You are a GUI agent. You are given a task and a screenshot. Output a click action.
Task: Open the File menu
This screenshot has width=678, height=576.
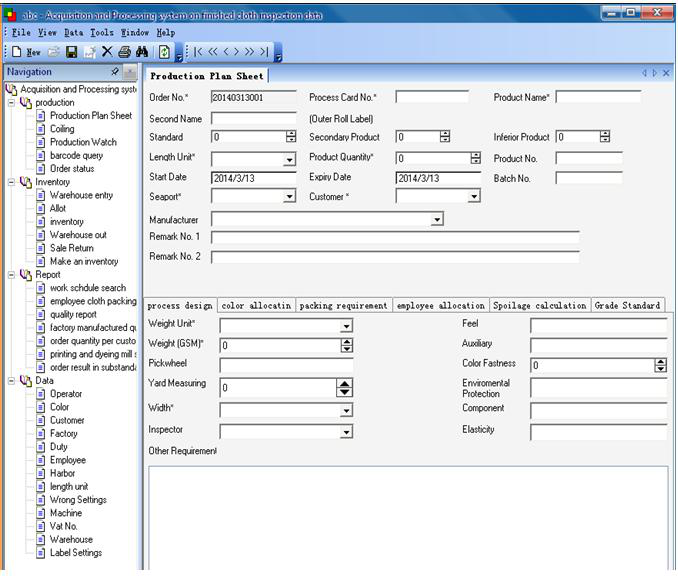[x=21, y=32]
